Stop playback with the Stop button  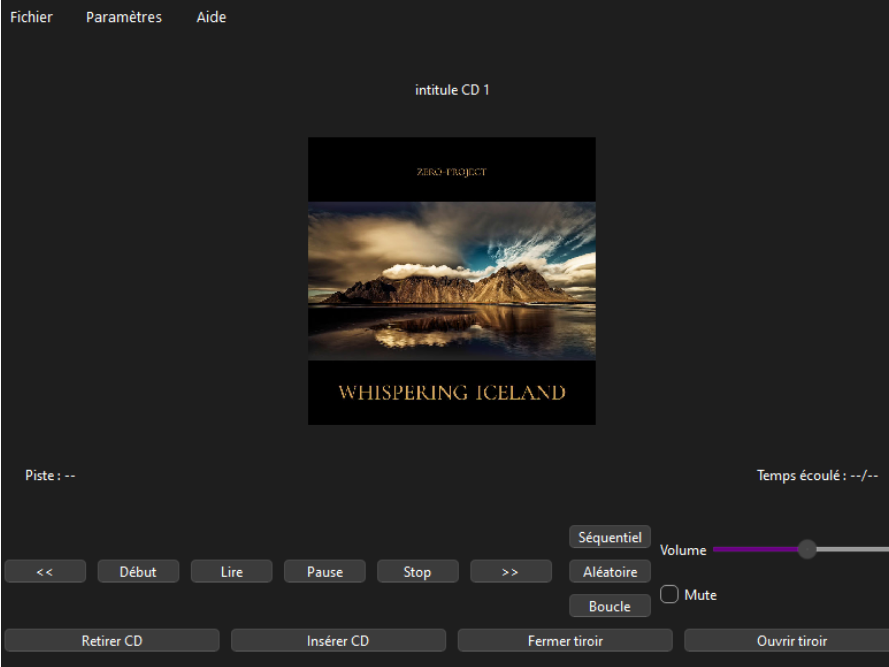point(417,572)
